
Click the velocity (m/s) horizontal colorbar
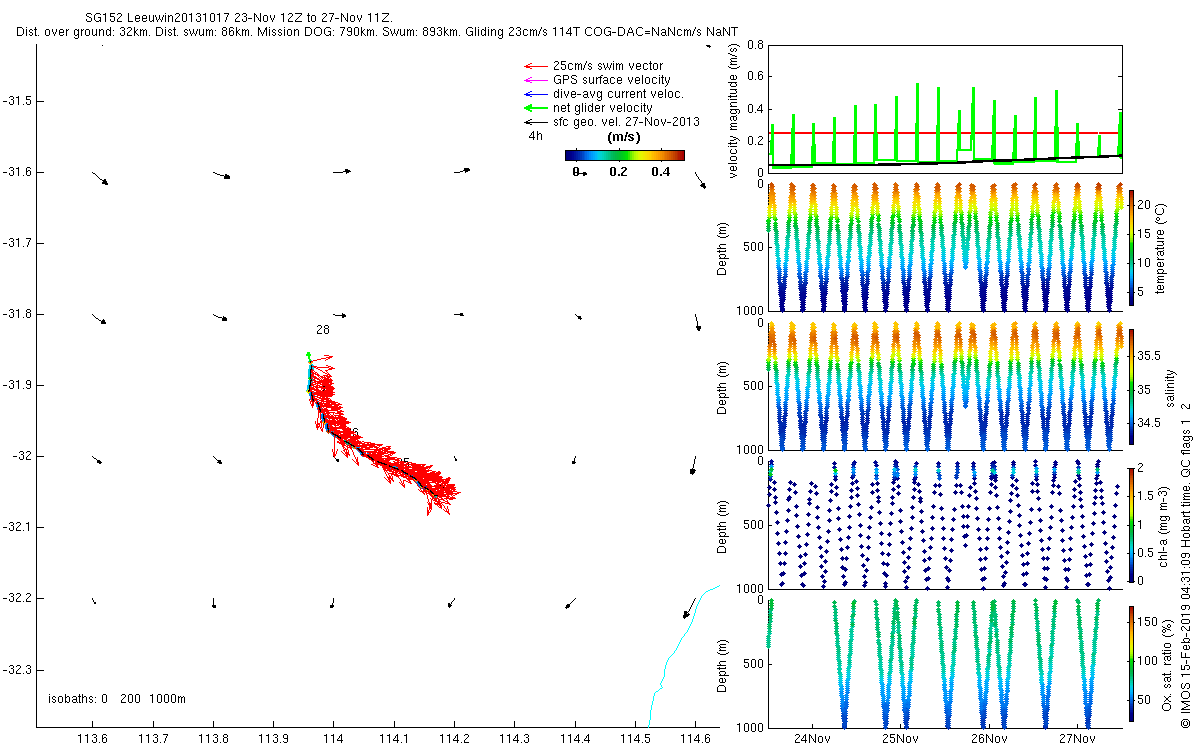point(624,155)
